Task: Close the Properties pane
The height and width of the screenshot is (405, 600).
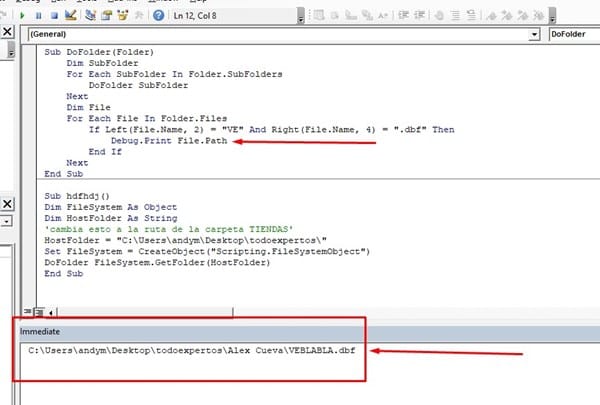Action: pos(7,204)
